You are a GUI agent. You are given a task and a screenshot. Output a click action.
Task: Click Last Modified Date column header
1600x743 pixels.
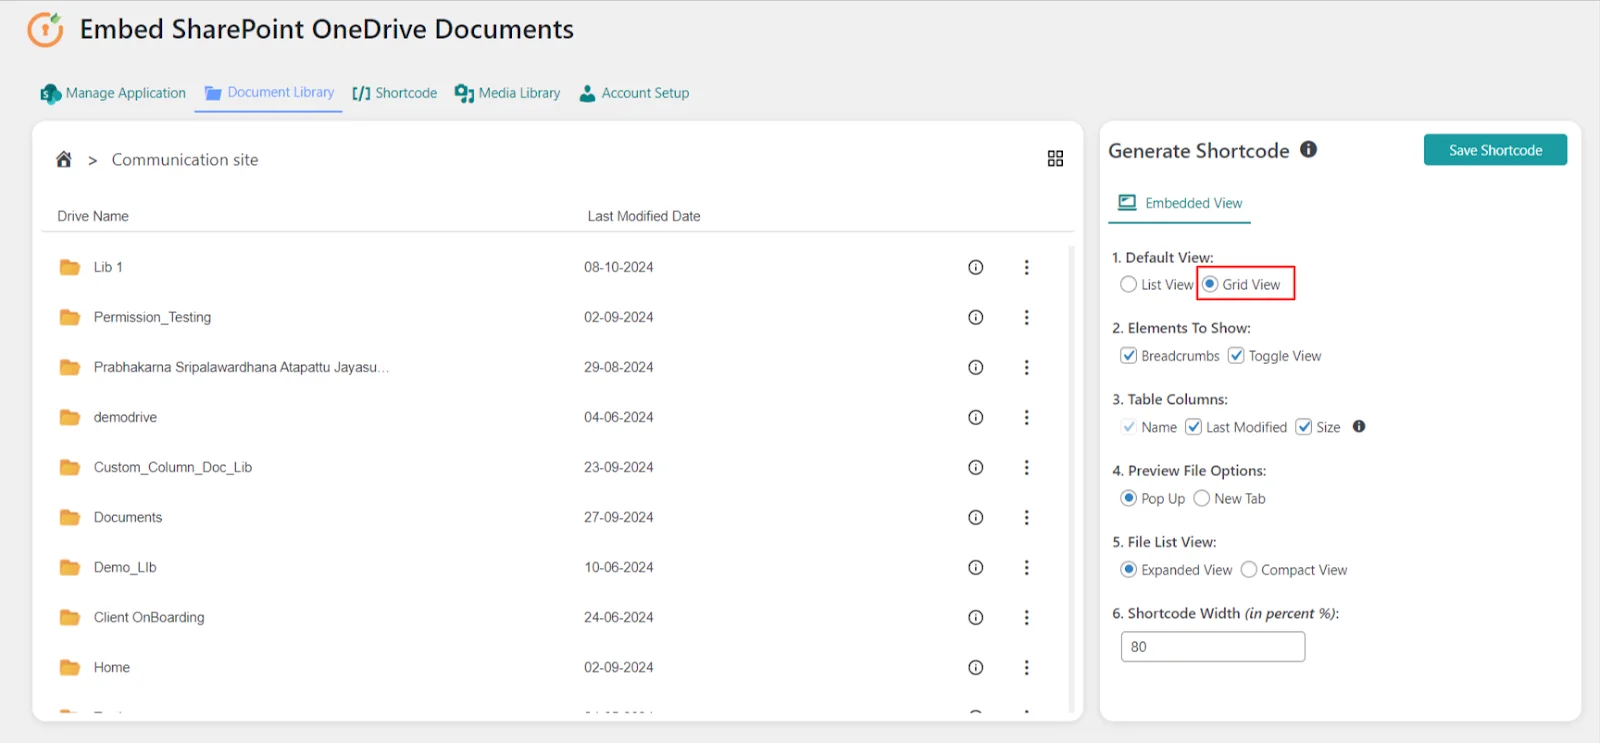click(x=644, y=216)
